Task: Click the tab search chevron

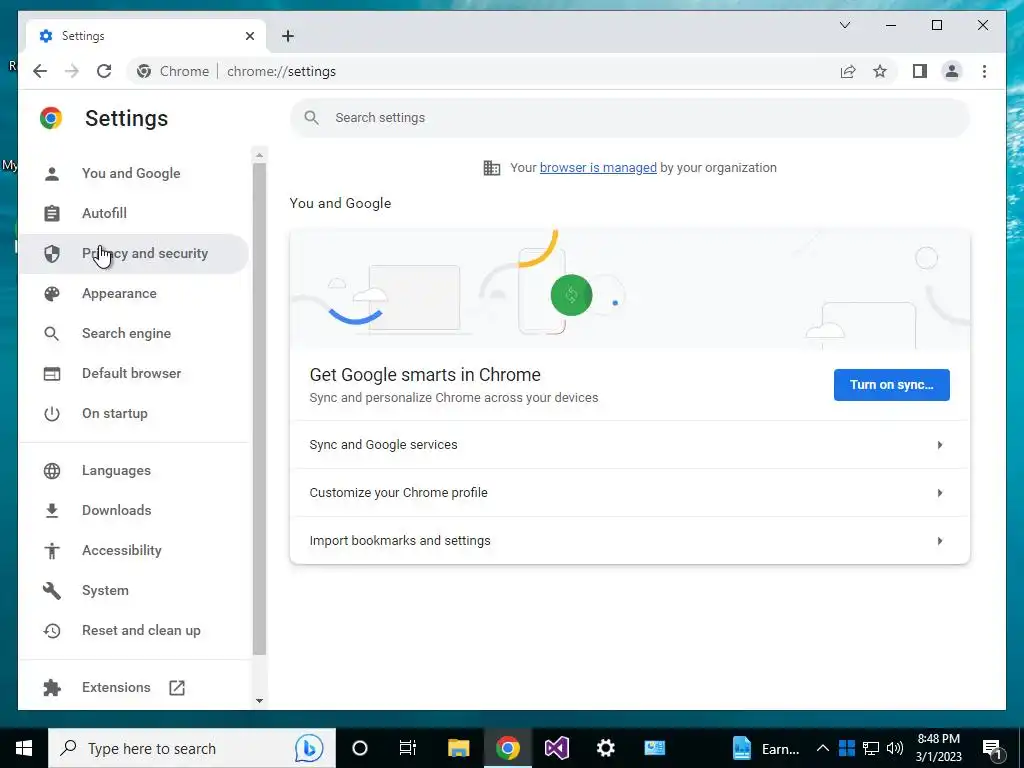Action: coord(844,25)
